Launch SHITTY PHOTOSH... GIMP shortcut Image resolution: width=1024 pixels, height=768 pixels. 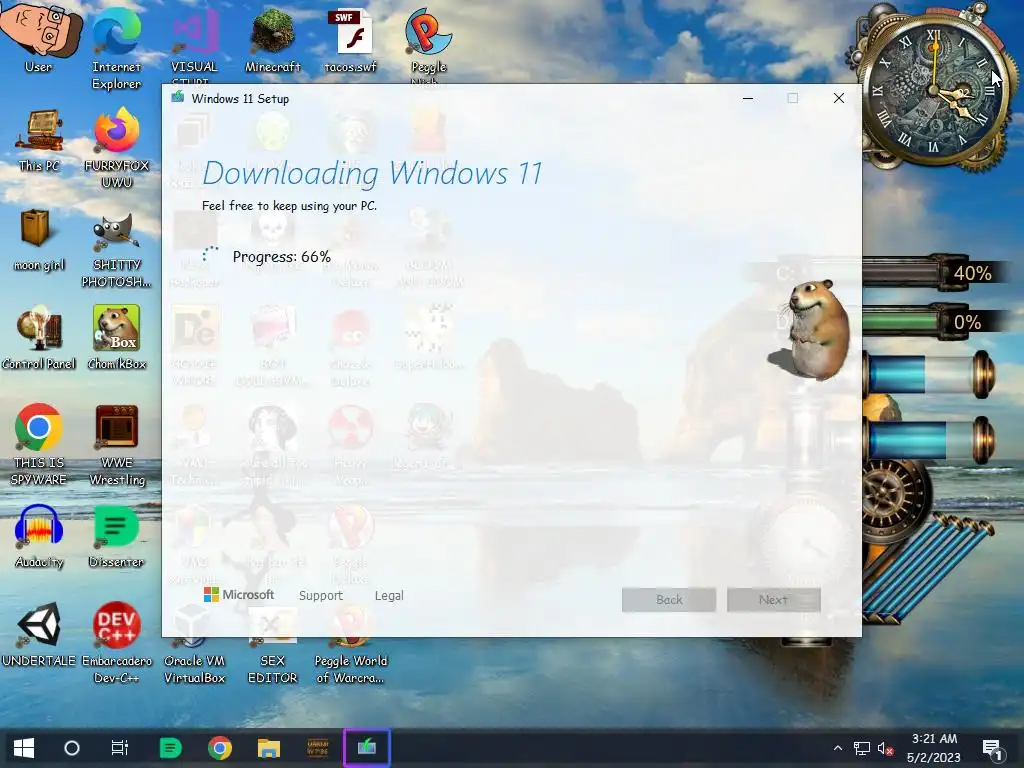point(116,248)
